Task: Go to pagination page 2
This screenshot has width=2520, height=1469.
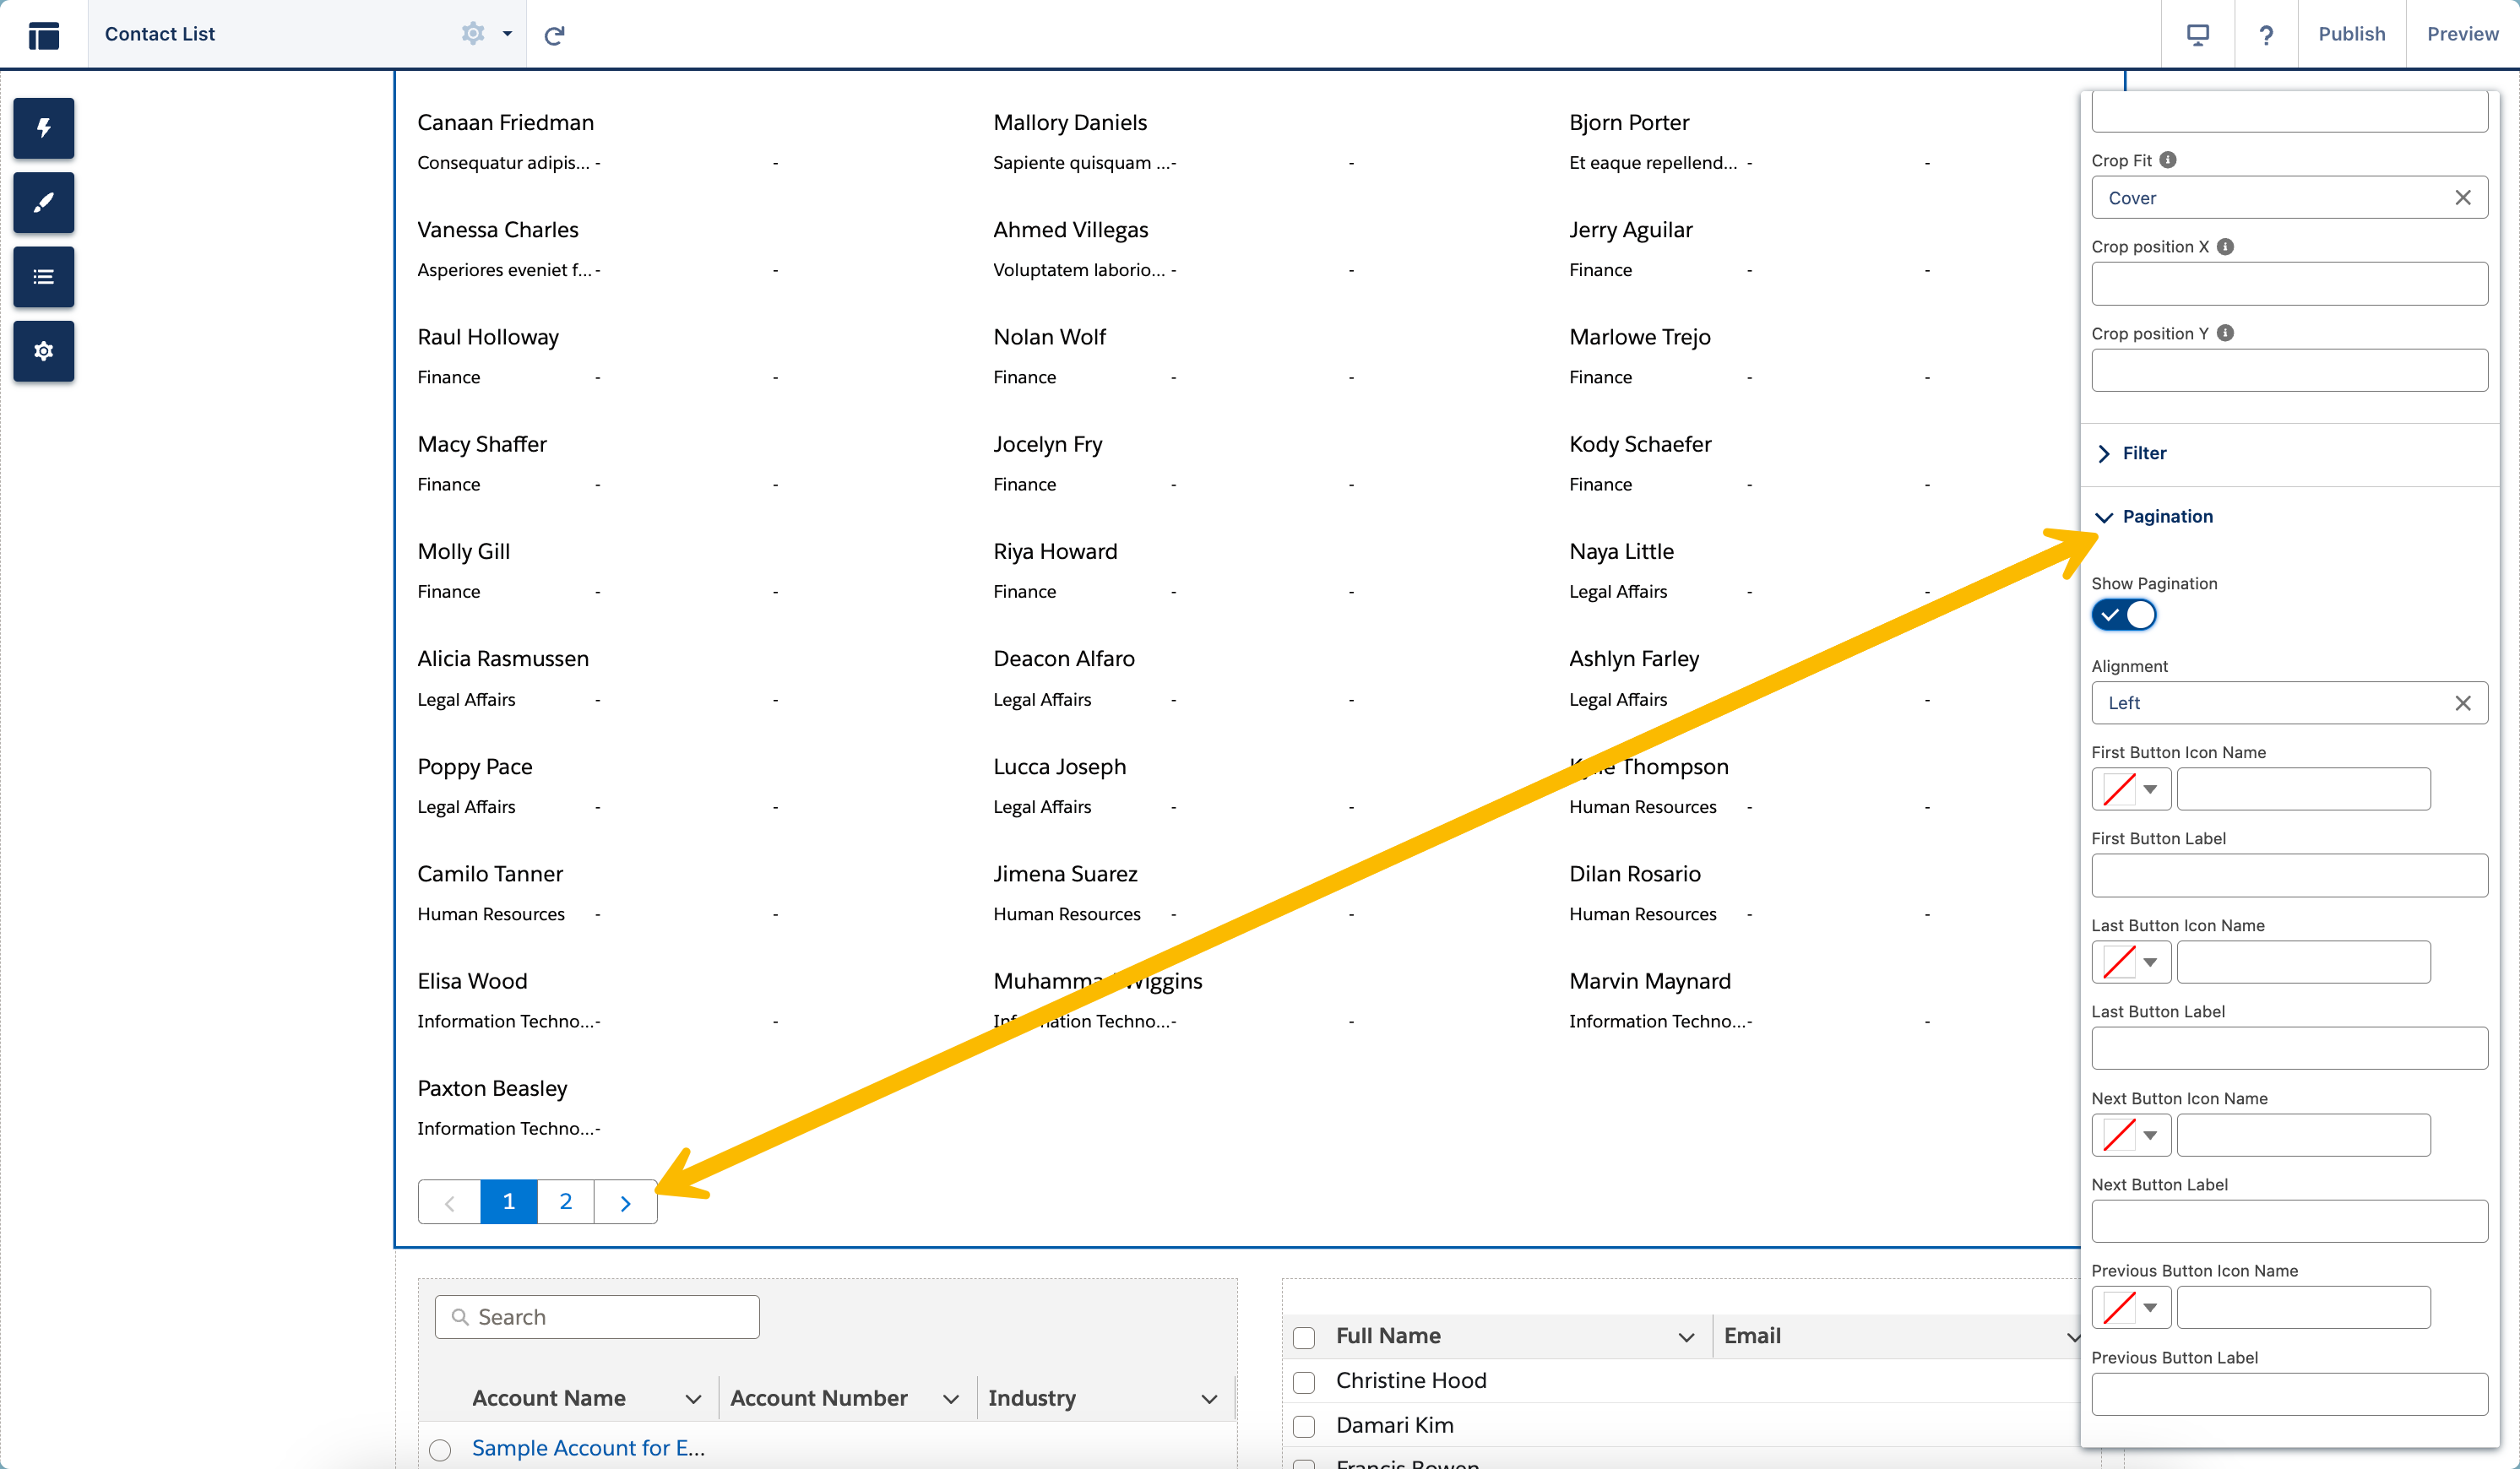Action: (x=565, y=1201)
